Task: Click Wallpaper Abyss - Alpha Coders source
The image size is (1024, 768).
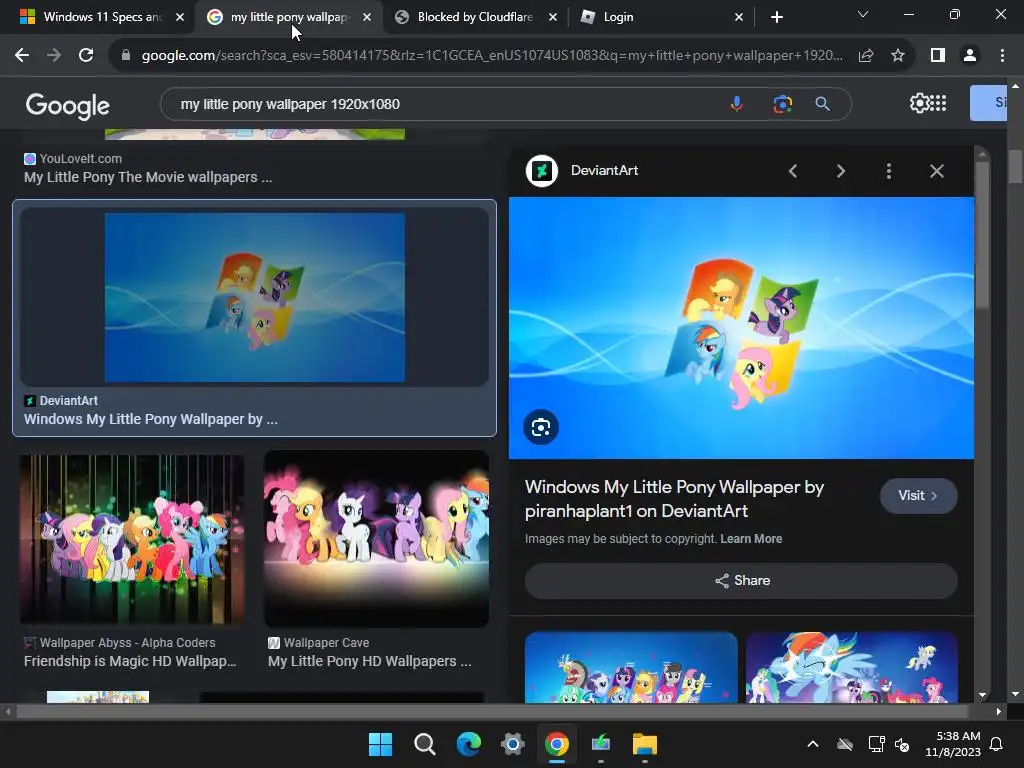Action: coord(127,643)
